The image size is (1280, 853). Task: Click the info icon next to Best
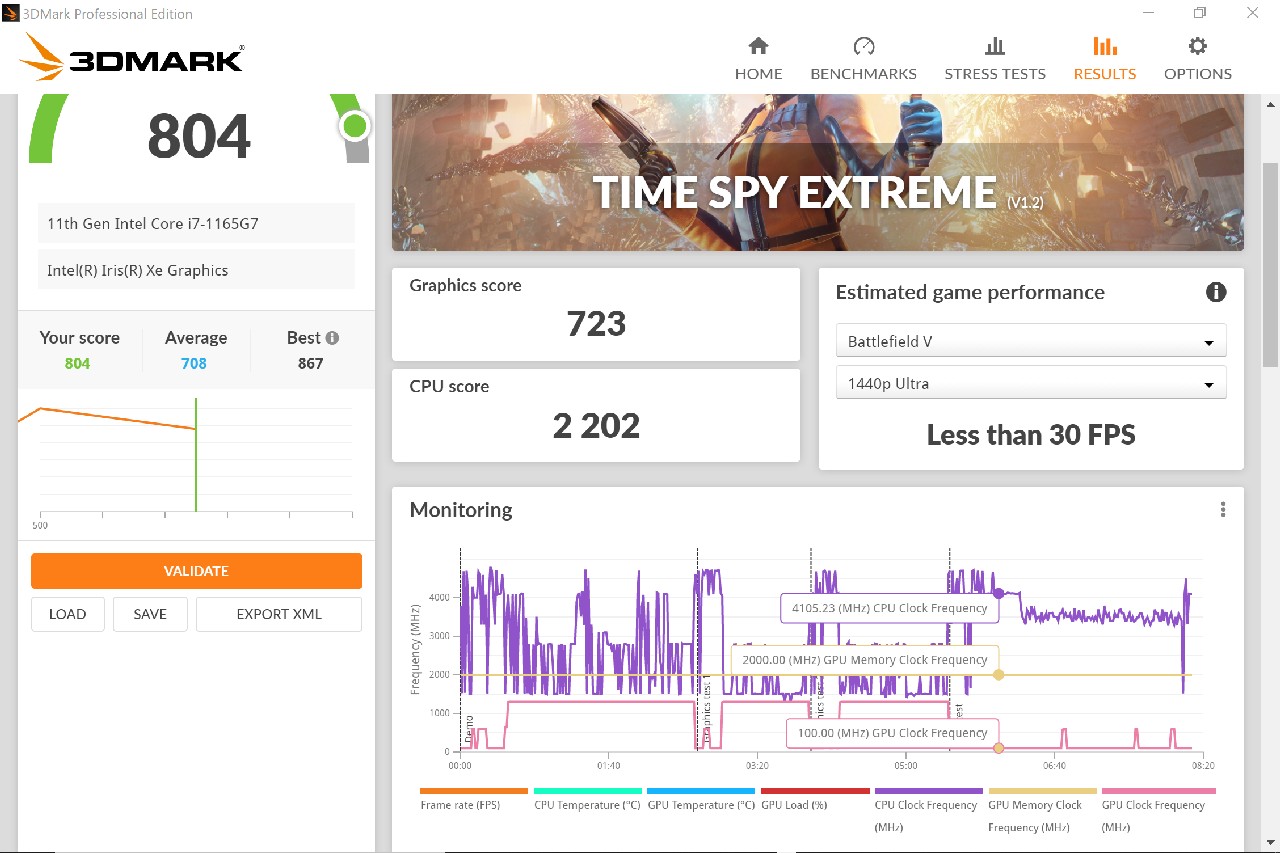pos(332,338)
